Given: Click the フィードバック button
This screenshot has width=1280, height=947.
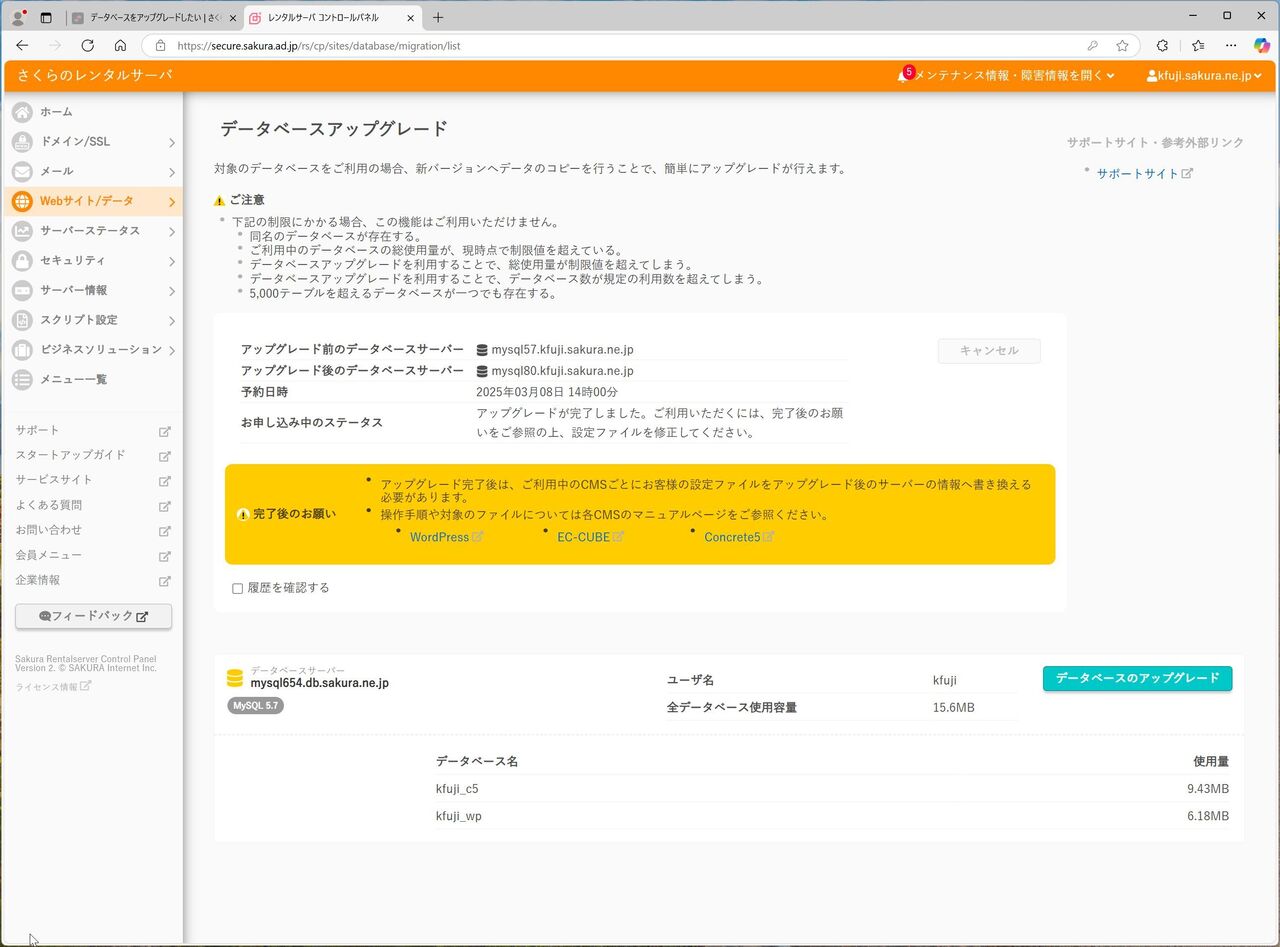Looking at the screenshot, I should coord(93,616).
